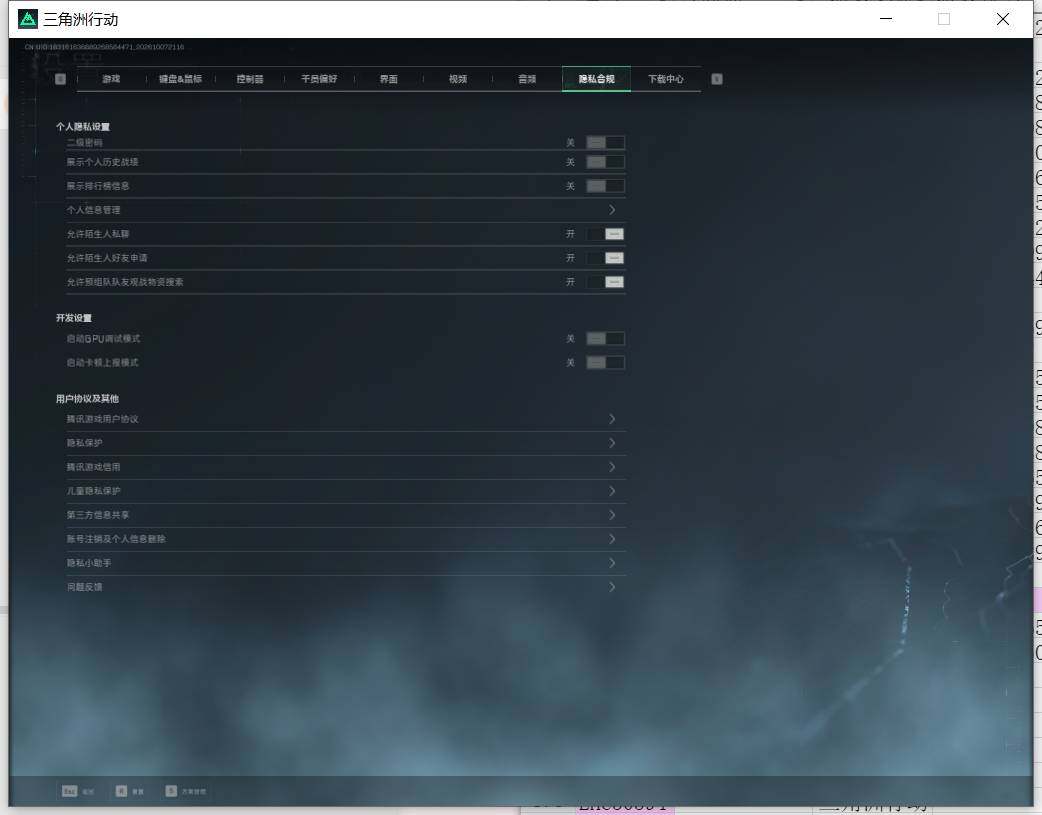Expand the 儿童隐私保护 arrow
1042x815 pixels.
point(612,491)
